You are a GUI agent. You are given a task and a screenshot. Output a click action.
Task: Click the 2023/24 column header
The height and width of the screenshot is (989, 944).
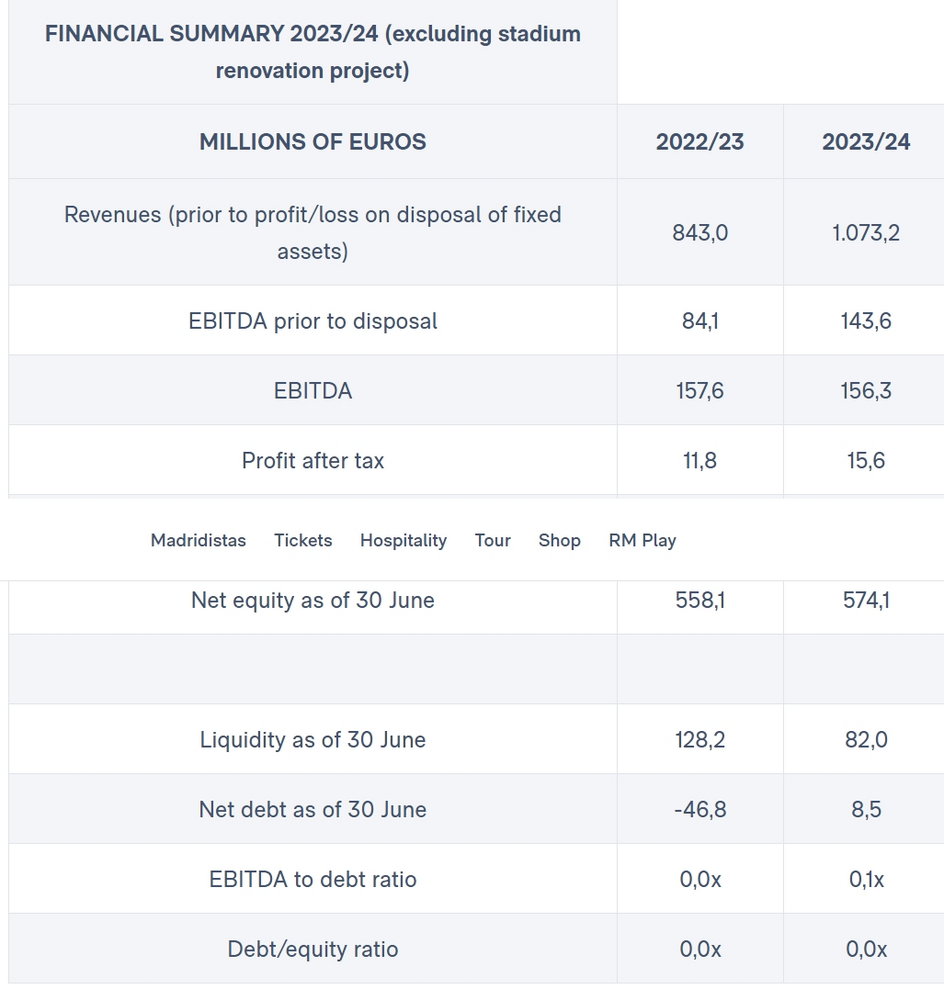click(x=866, y=142)
